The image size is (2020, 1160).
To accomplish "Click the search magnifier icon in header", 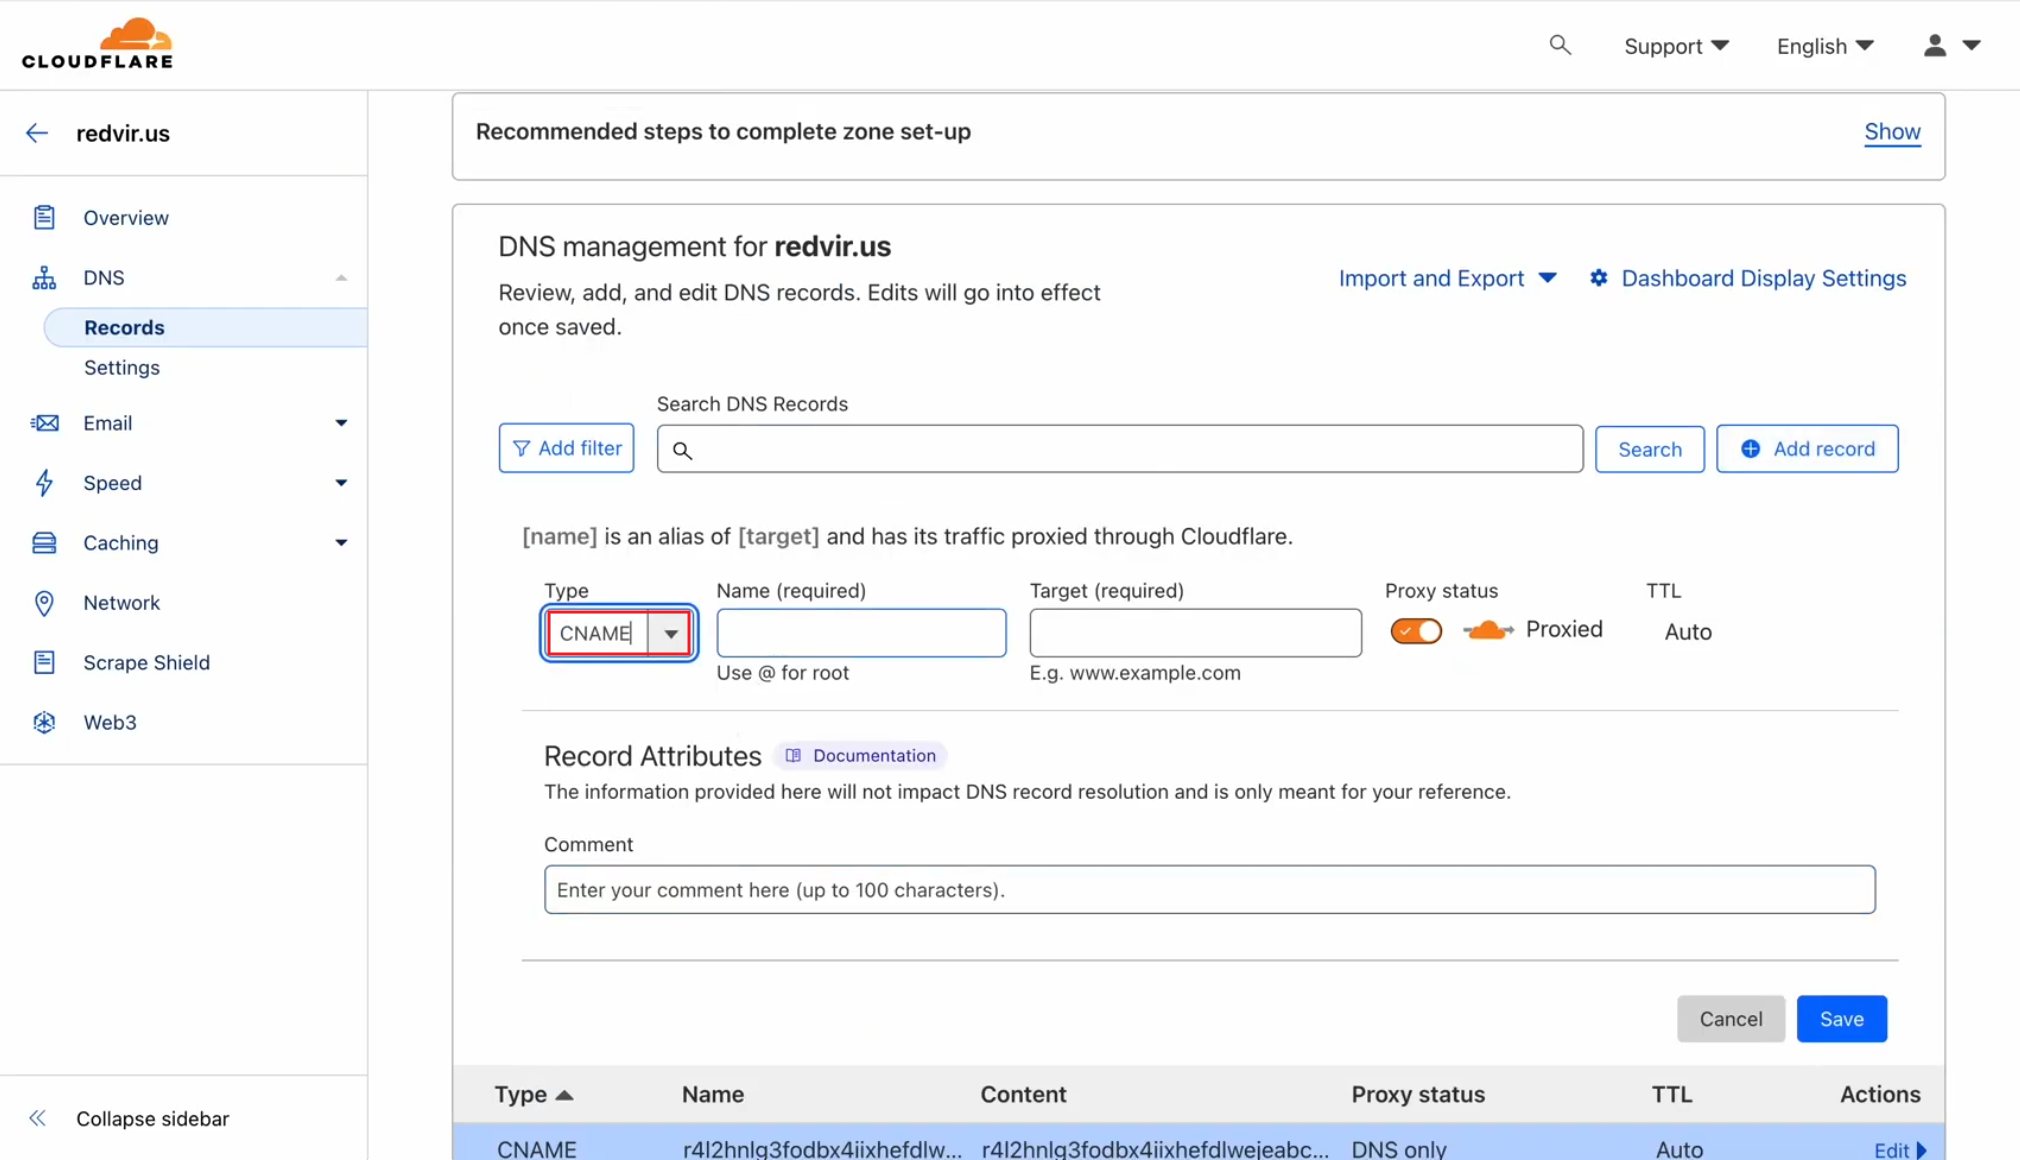I will [1559, 45].
